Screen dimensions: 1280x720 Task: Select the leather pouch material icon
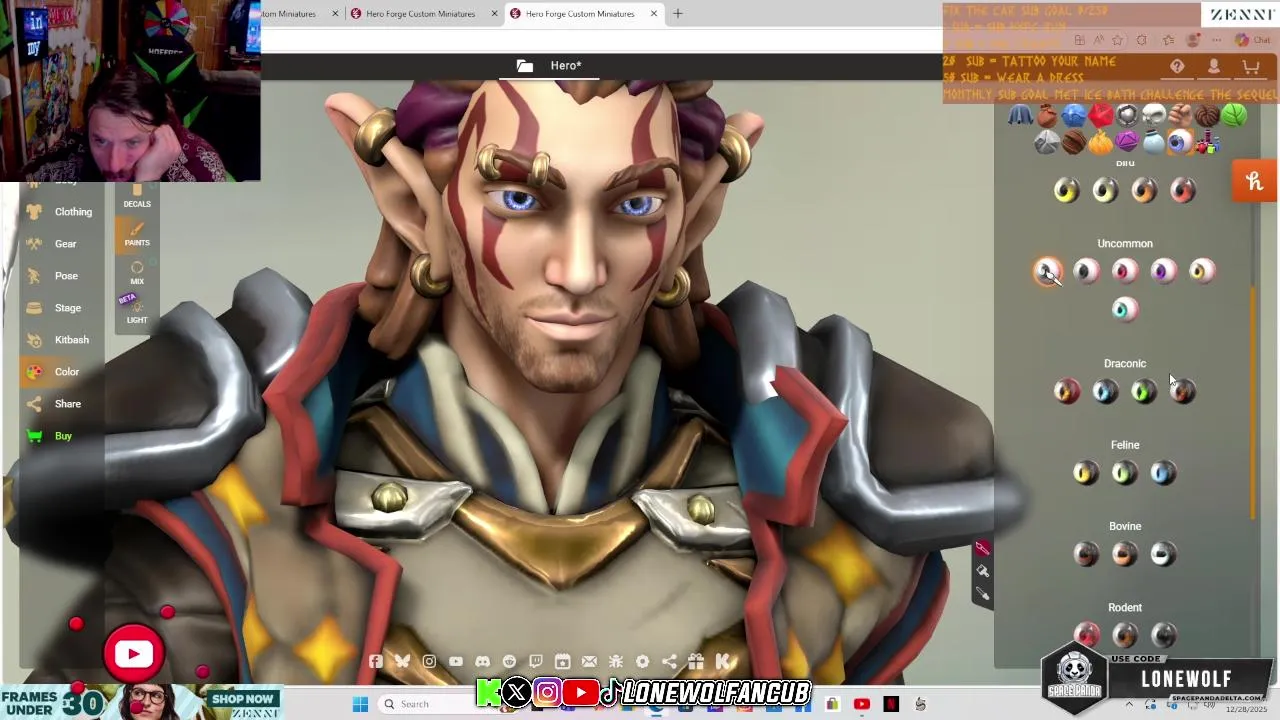click(x=1047, y=116)
